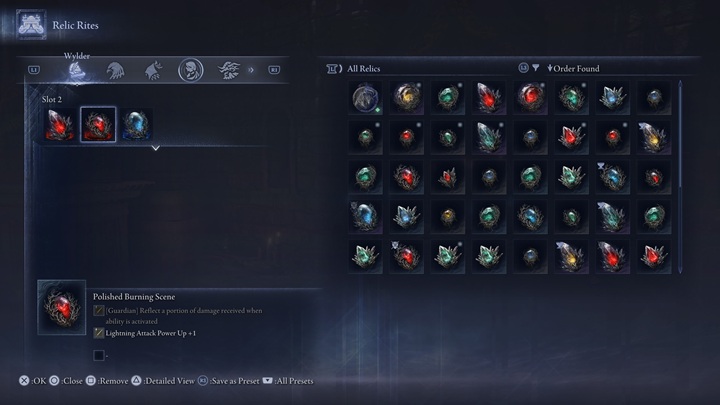Select the first red relic in Slot 2

point(60,124)
